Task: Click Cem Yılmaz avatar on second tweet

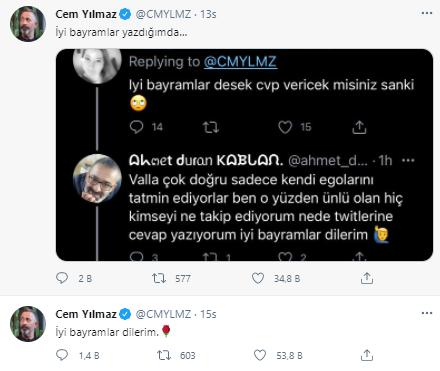Action: pyautogui.click(x=28, y=324)
